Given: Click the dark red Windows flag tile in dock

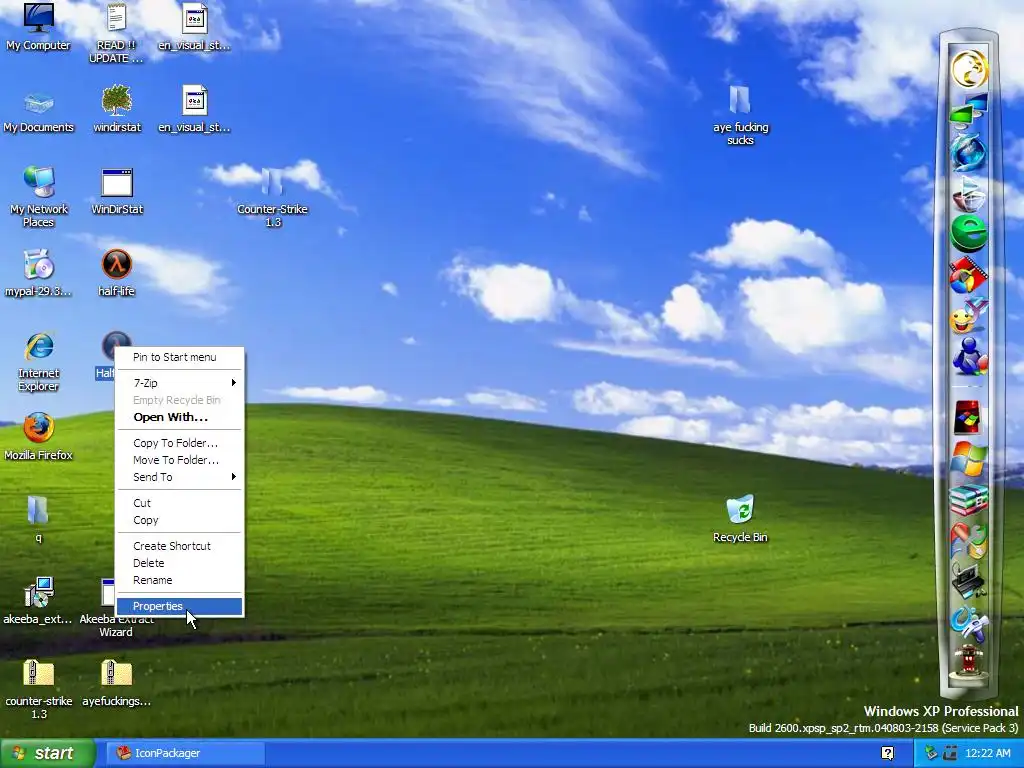Looking at the screenshot, I should click(x=968, y=418).
